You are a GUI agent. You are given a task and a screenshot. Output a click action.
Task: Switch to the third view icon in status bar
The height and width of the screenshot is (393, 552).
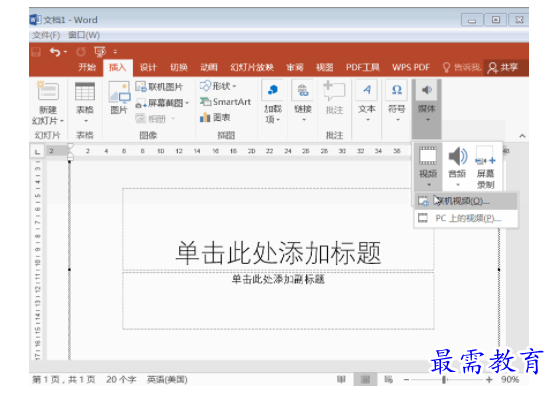click(388, 379)
